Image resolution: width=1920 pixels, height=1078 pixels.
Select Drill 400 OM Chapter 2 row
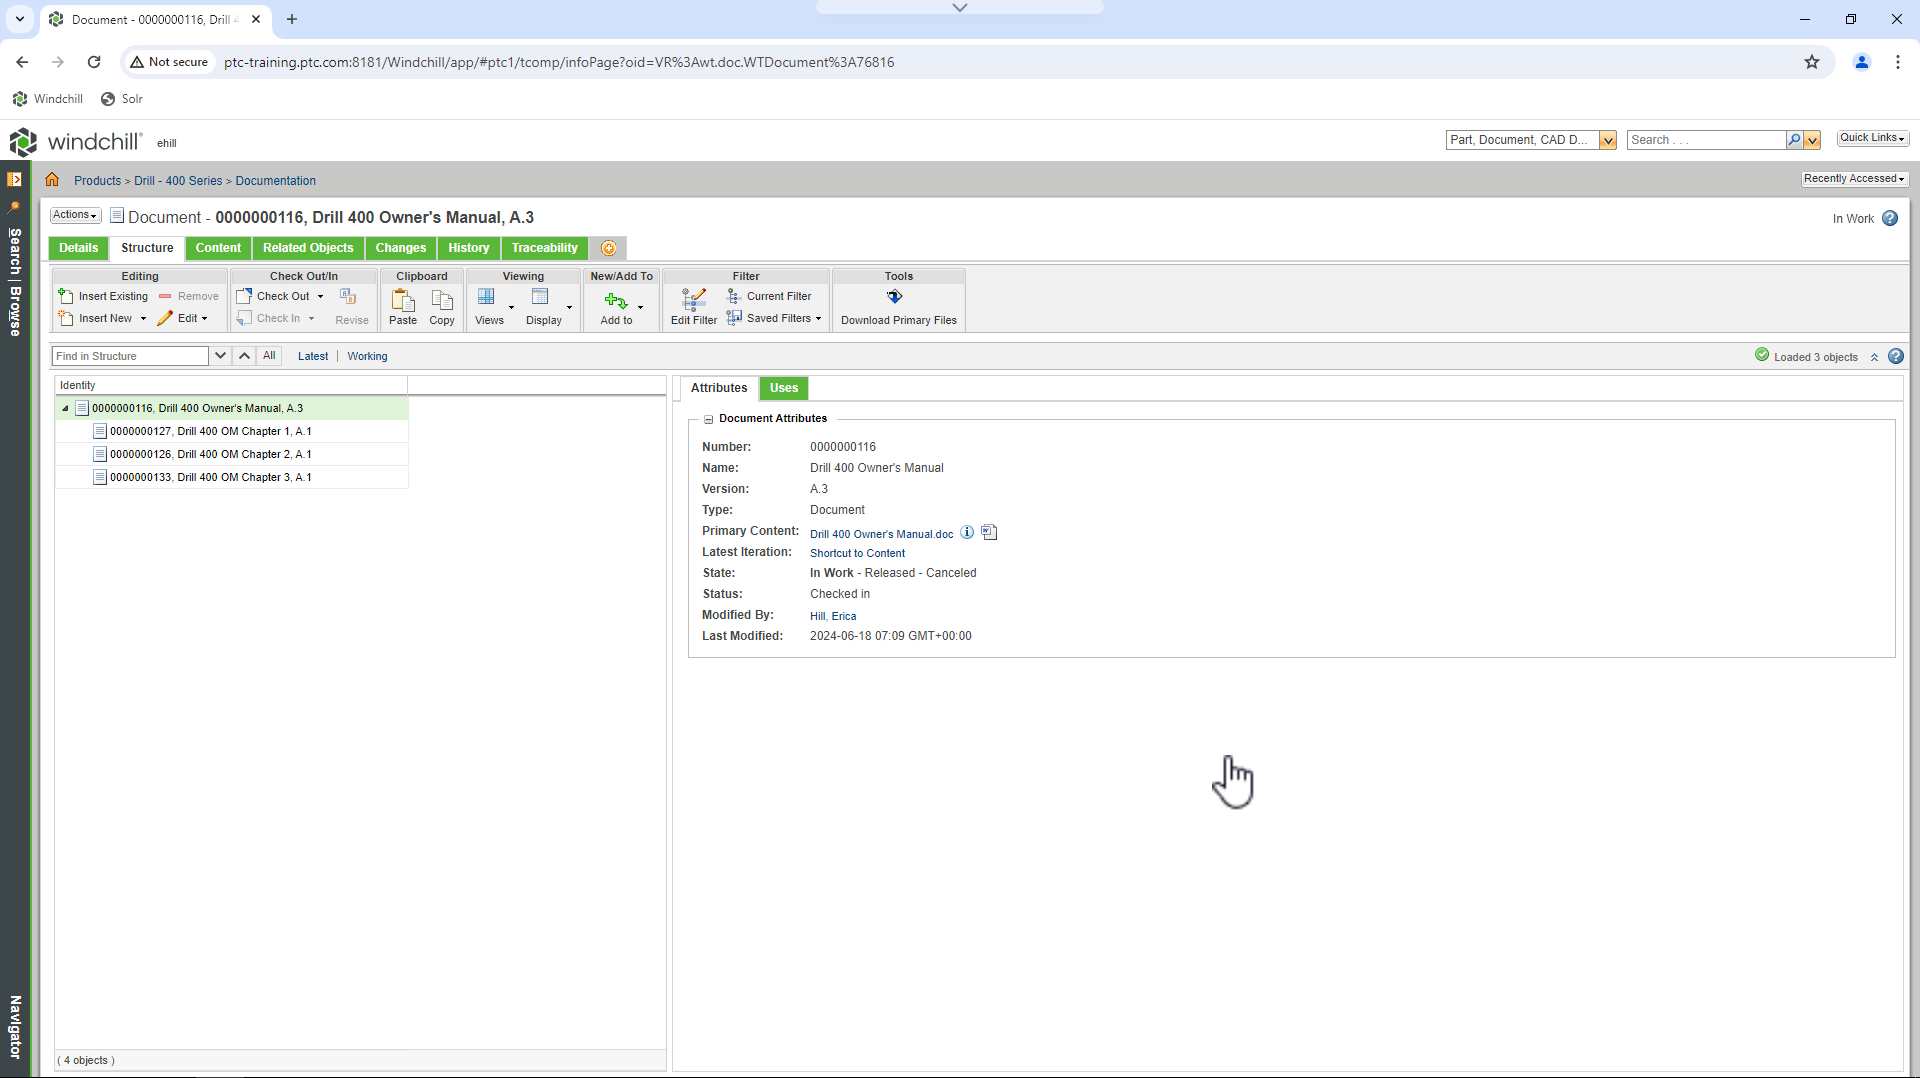point(232,454)
